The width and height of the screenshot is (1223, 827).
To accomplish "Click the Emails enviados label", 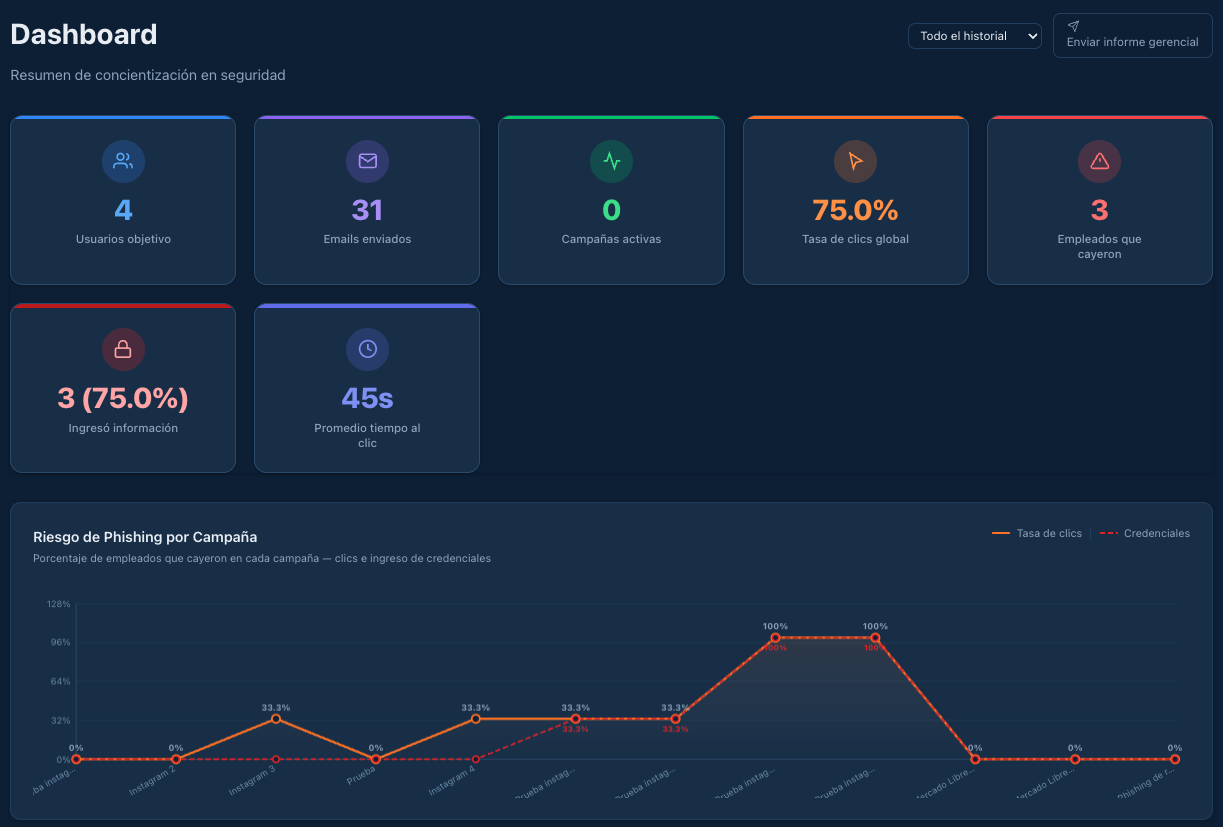I will (367, 239).
